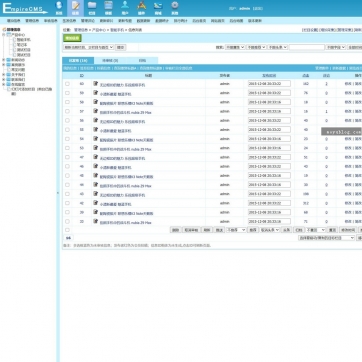The height and width of the screenshot is (362, 362).
Task: Click the 取消审核 button below the list
Action: coord(191,230)
